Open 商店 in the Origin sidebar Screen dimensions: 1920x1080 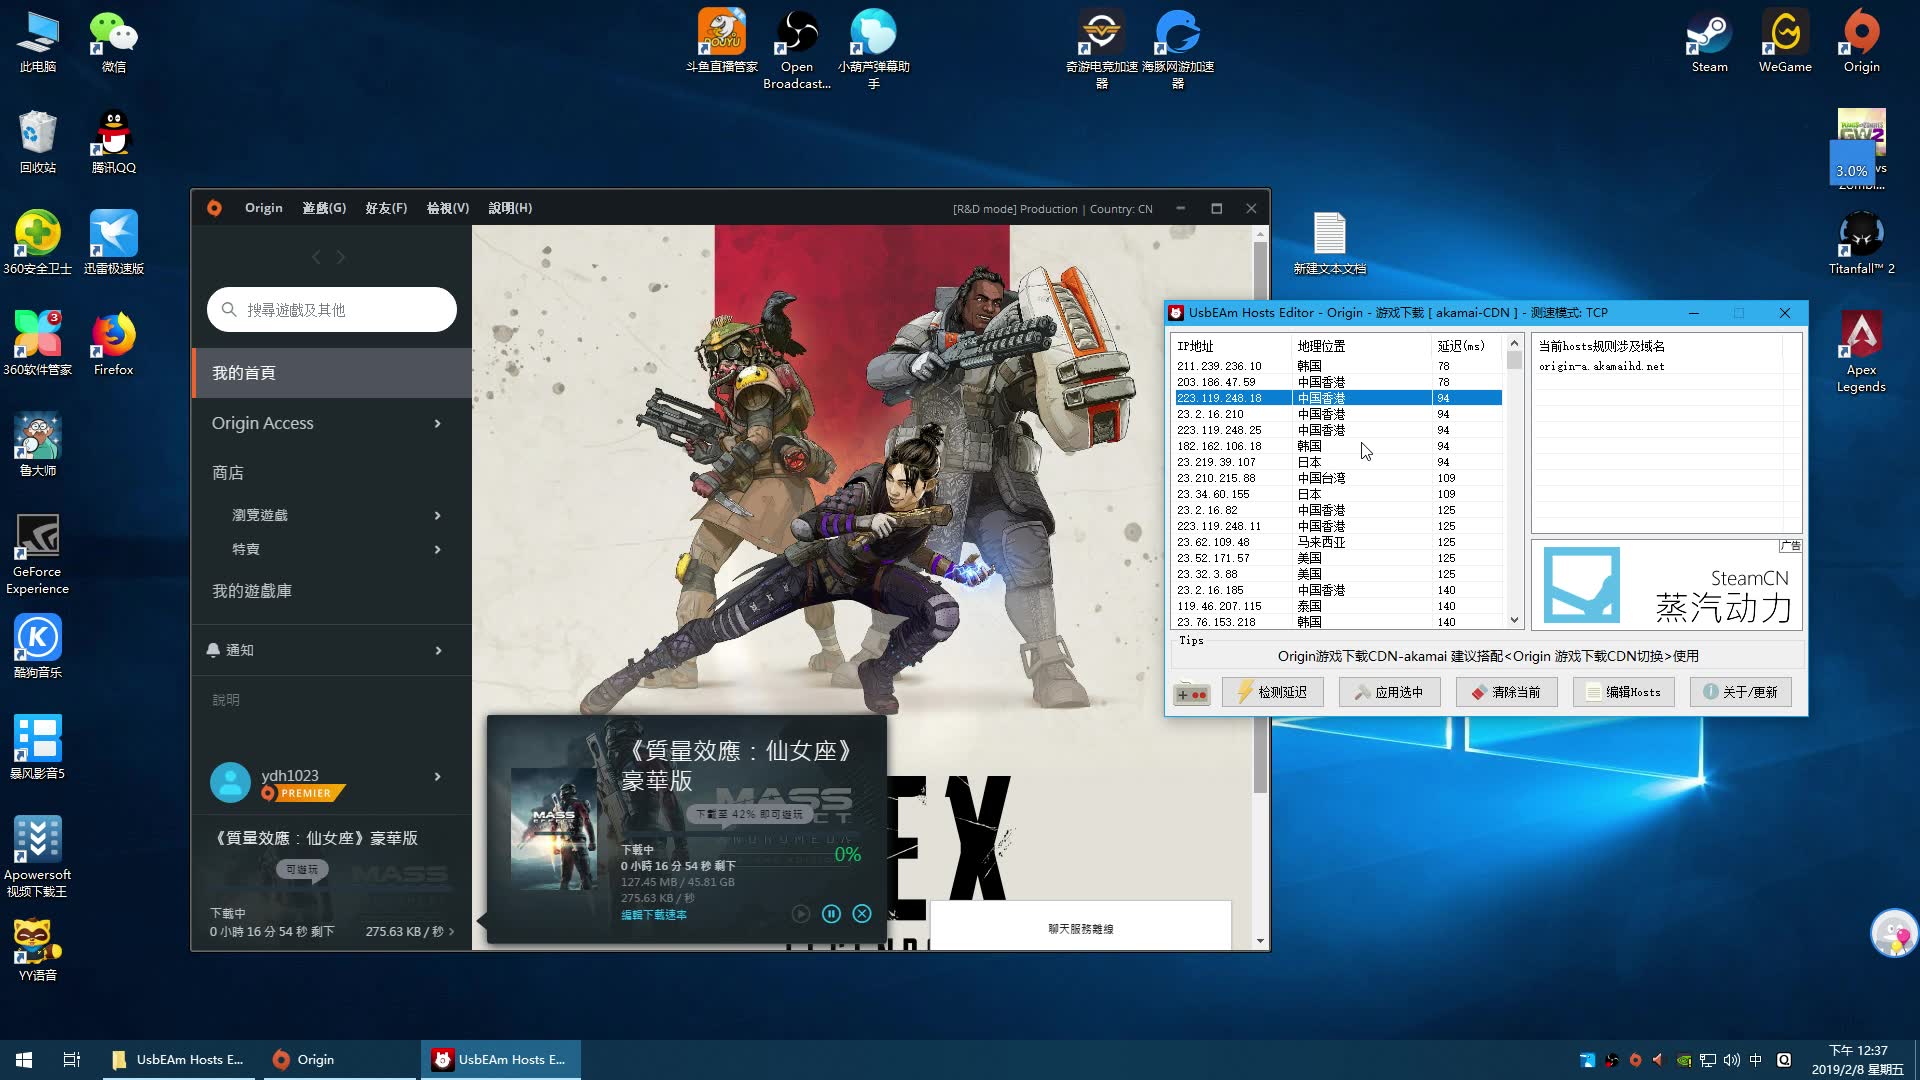point(228,473)
